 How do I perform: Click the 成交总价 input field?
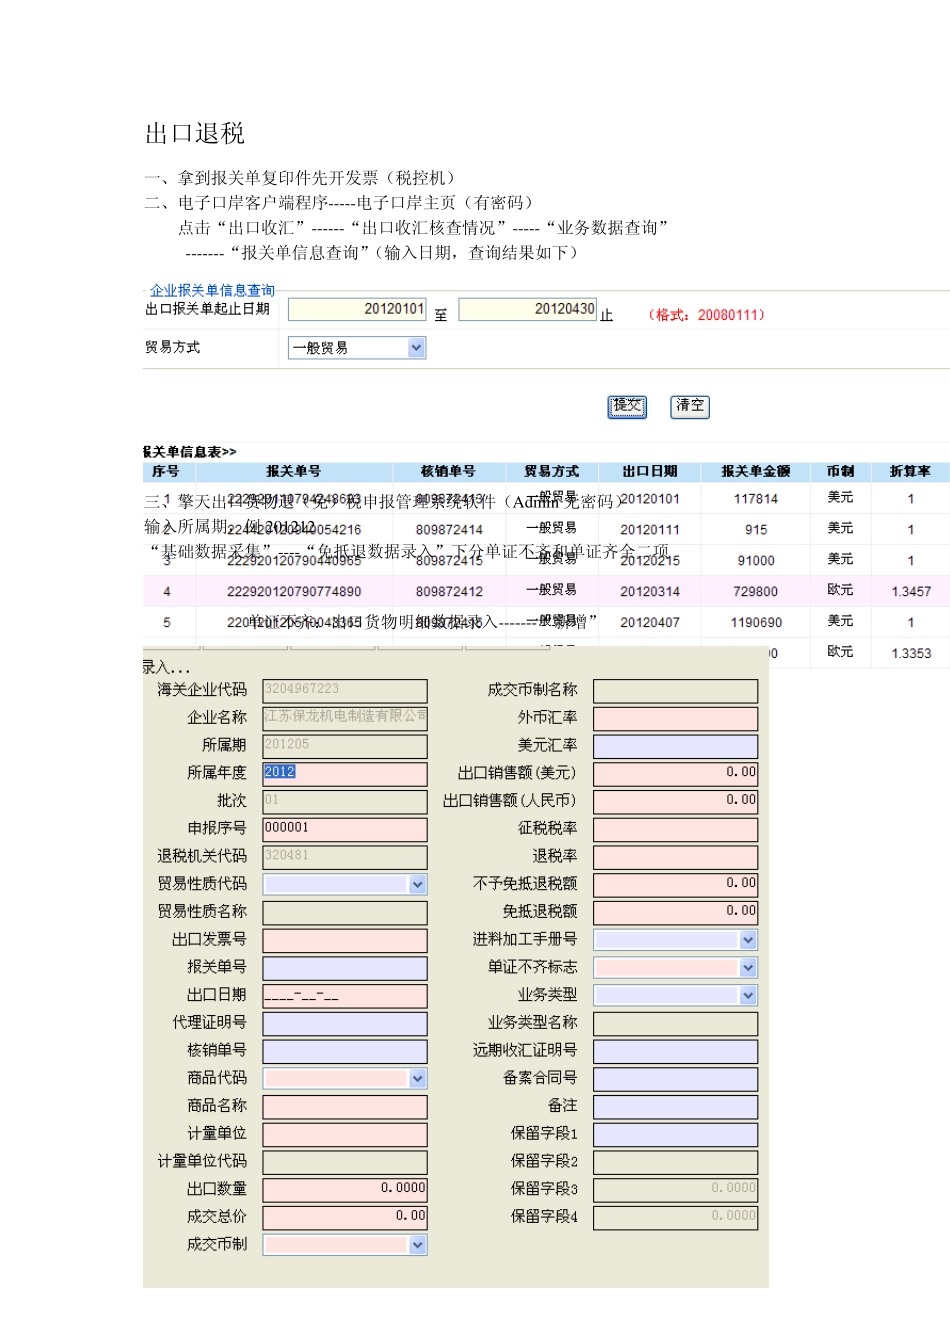click(345, 1217)
